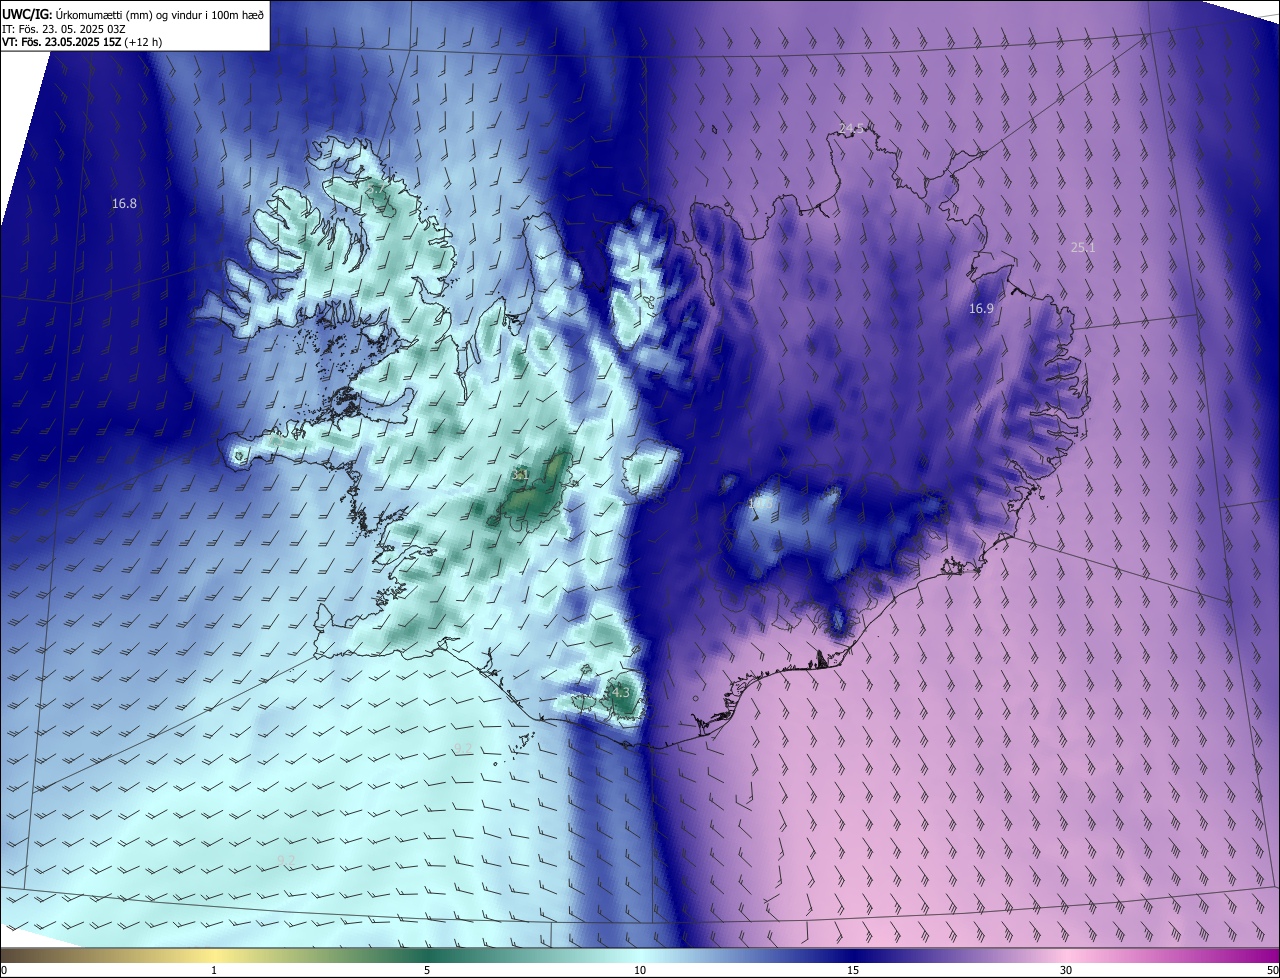Click the 30 tick on the color scale

pos(1066,970)
